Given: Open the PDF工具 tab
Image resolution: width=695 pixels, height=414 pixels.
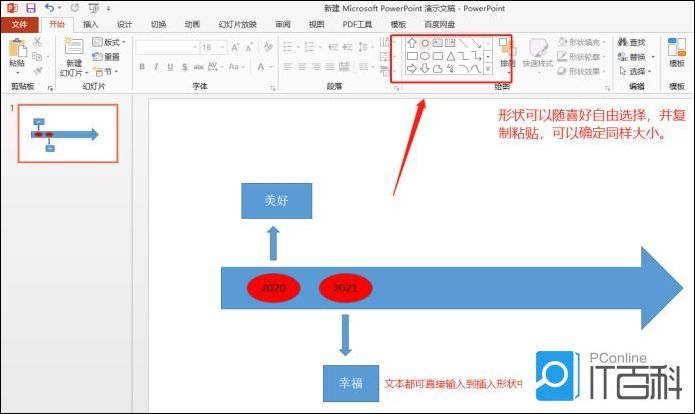Looking at the screenshot, I should pos(357,24).
